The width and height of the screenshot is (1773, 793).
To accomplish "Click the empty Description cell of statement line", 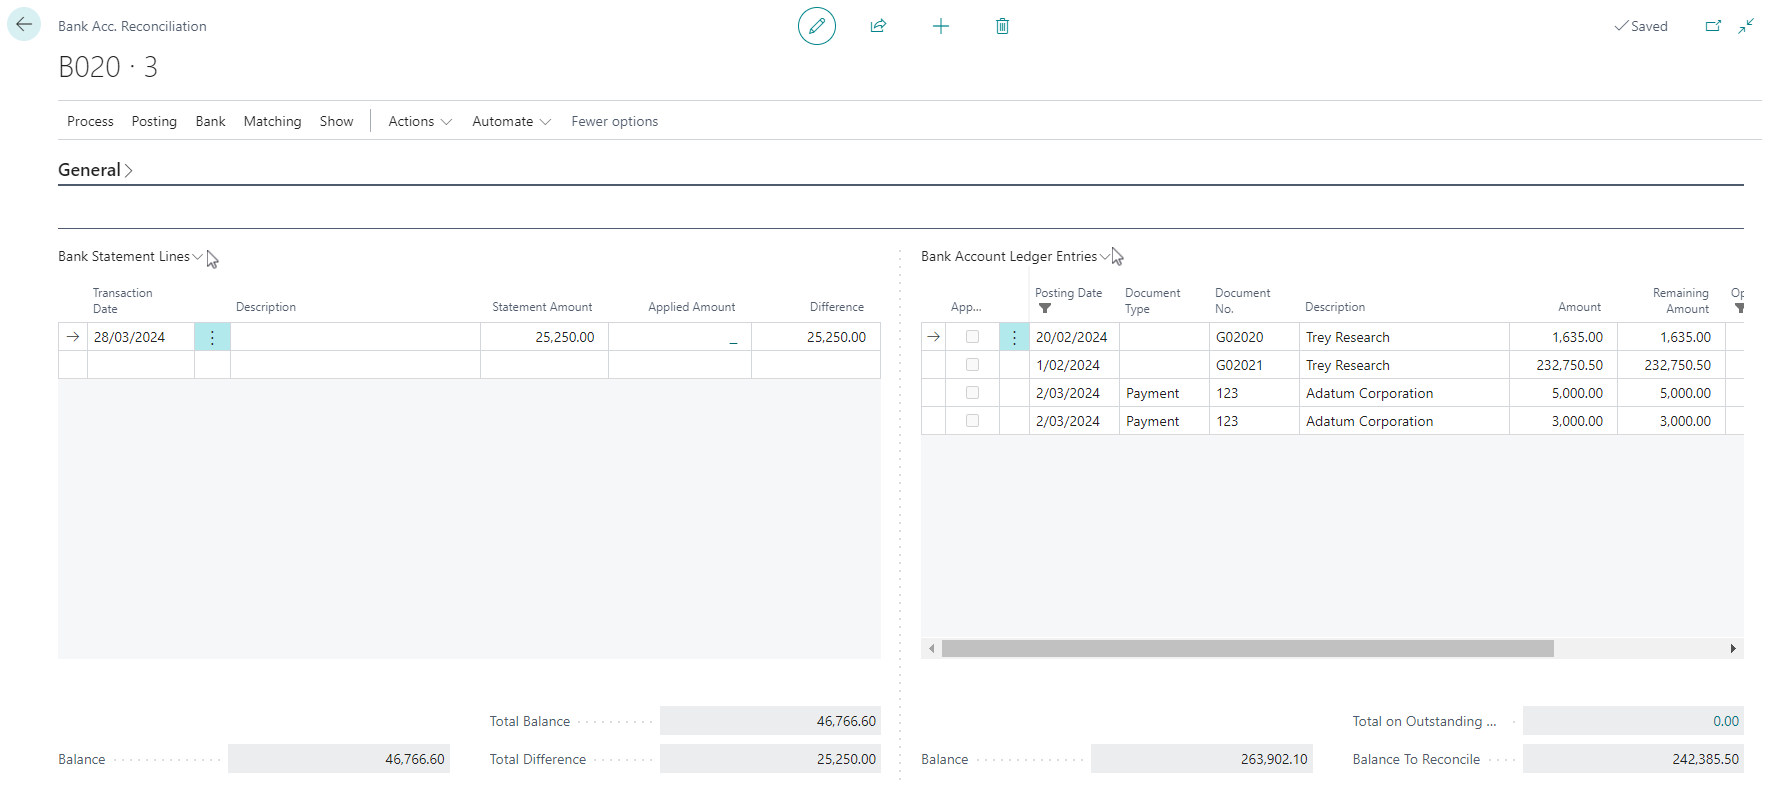I will point(355,337).
